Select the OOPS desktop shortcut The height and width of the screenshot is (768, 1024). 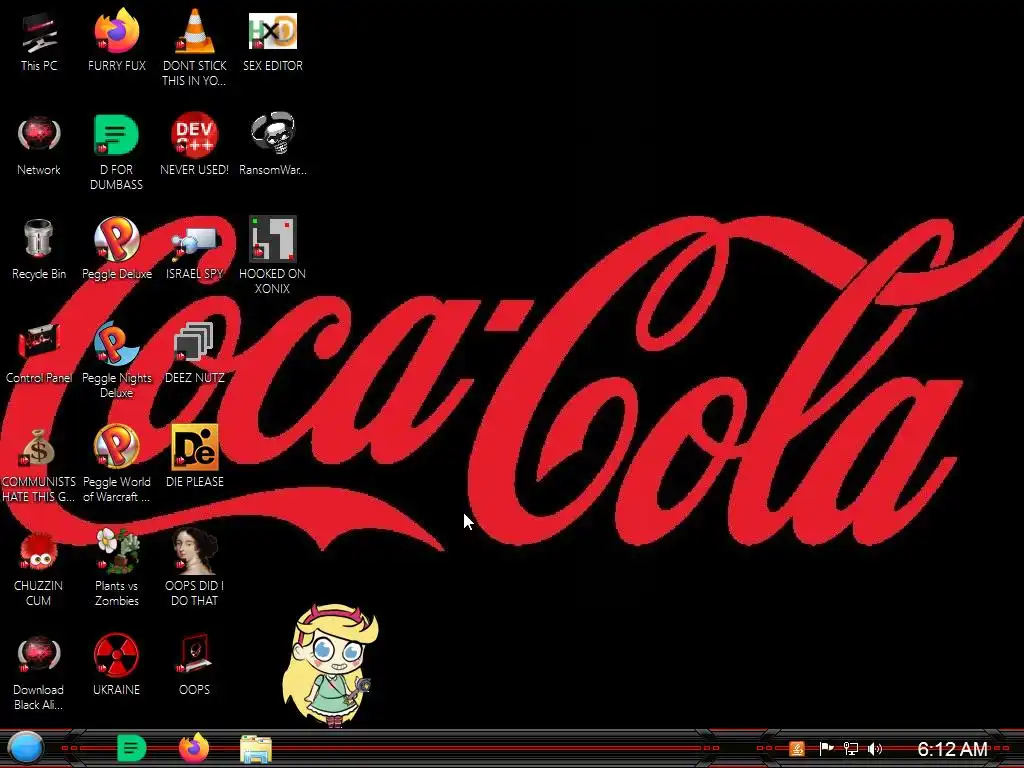(x=195, y=655)
